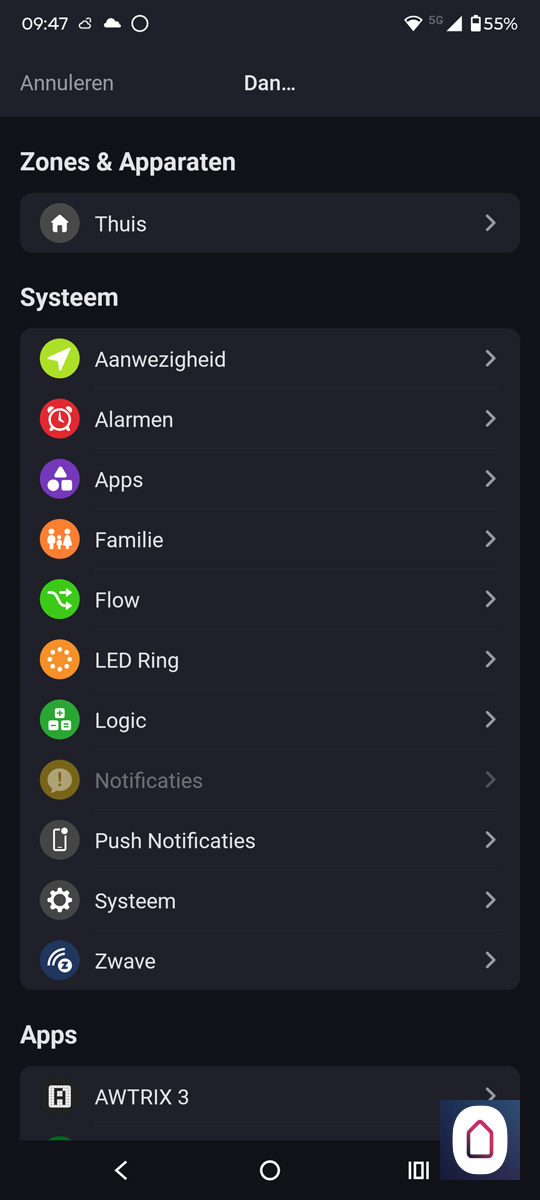Open Flow row chevron arrow

490,599
